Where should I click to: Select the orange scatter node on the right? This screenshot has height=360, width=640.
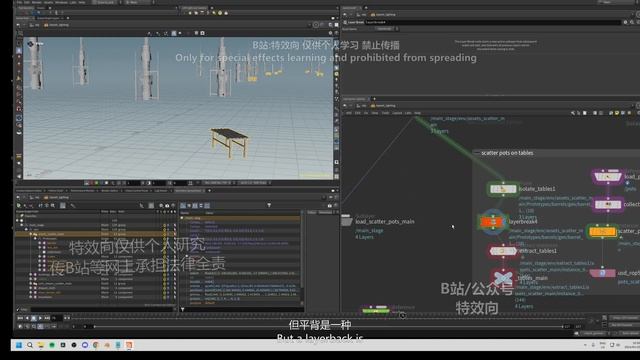(602, 231)
